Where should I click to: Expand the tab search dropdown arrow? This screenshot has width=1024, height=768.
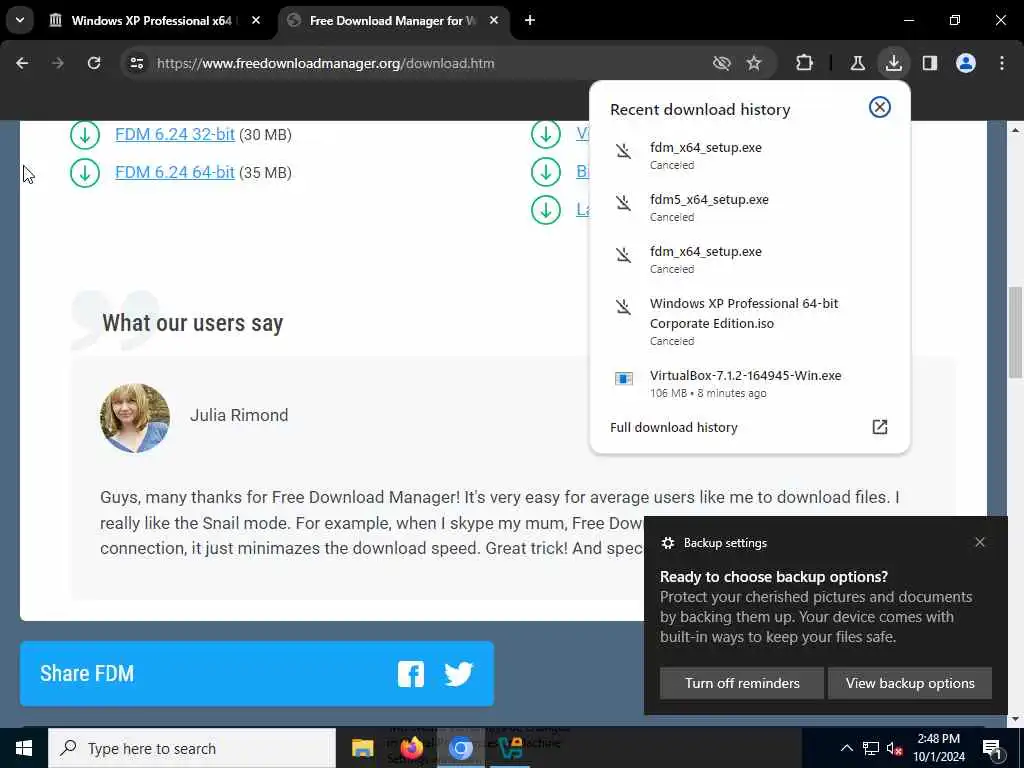pyautogui.click(x=20, y=20)
